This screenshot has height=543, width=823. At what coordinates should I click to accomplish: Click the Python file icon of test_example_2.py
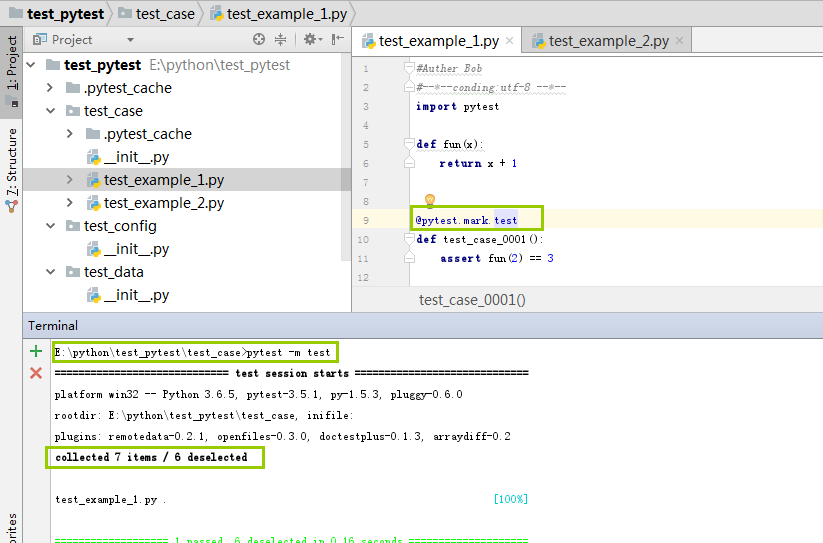coord(93,203)
